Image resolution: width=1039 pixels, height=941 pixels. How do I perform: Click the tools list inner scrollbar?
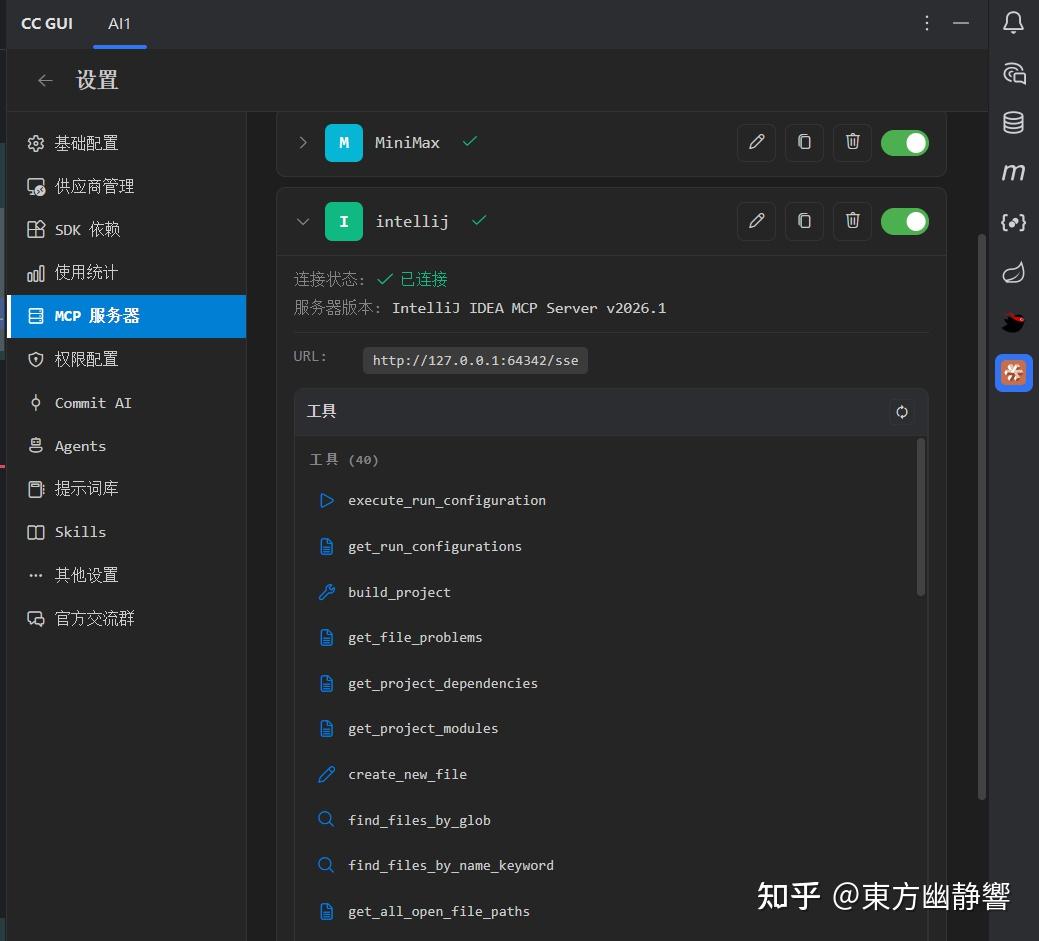[x=920, y=517]
